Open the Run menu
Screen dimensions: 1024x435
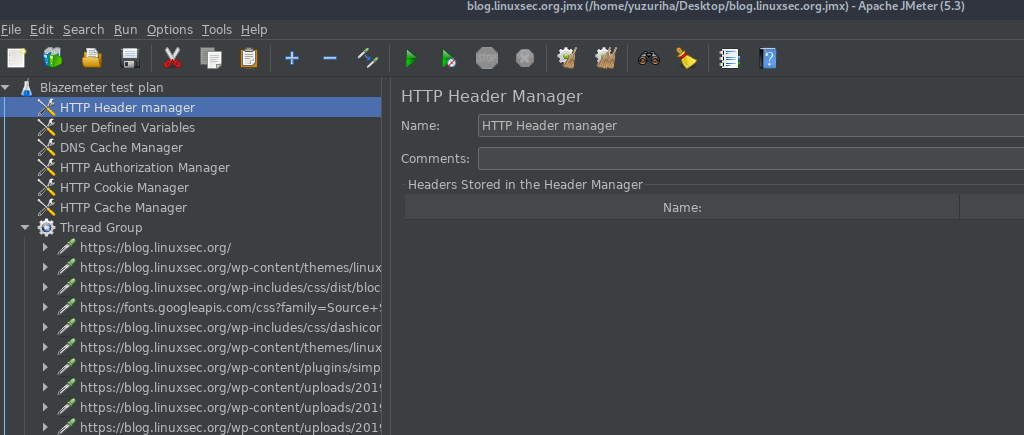point(125,29)
